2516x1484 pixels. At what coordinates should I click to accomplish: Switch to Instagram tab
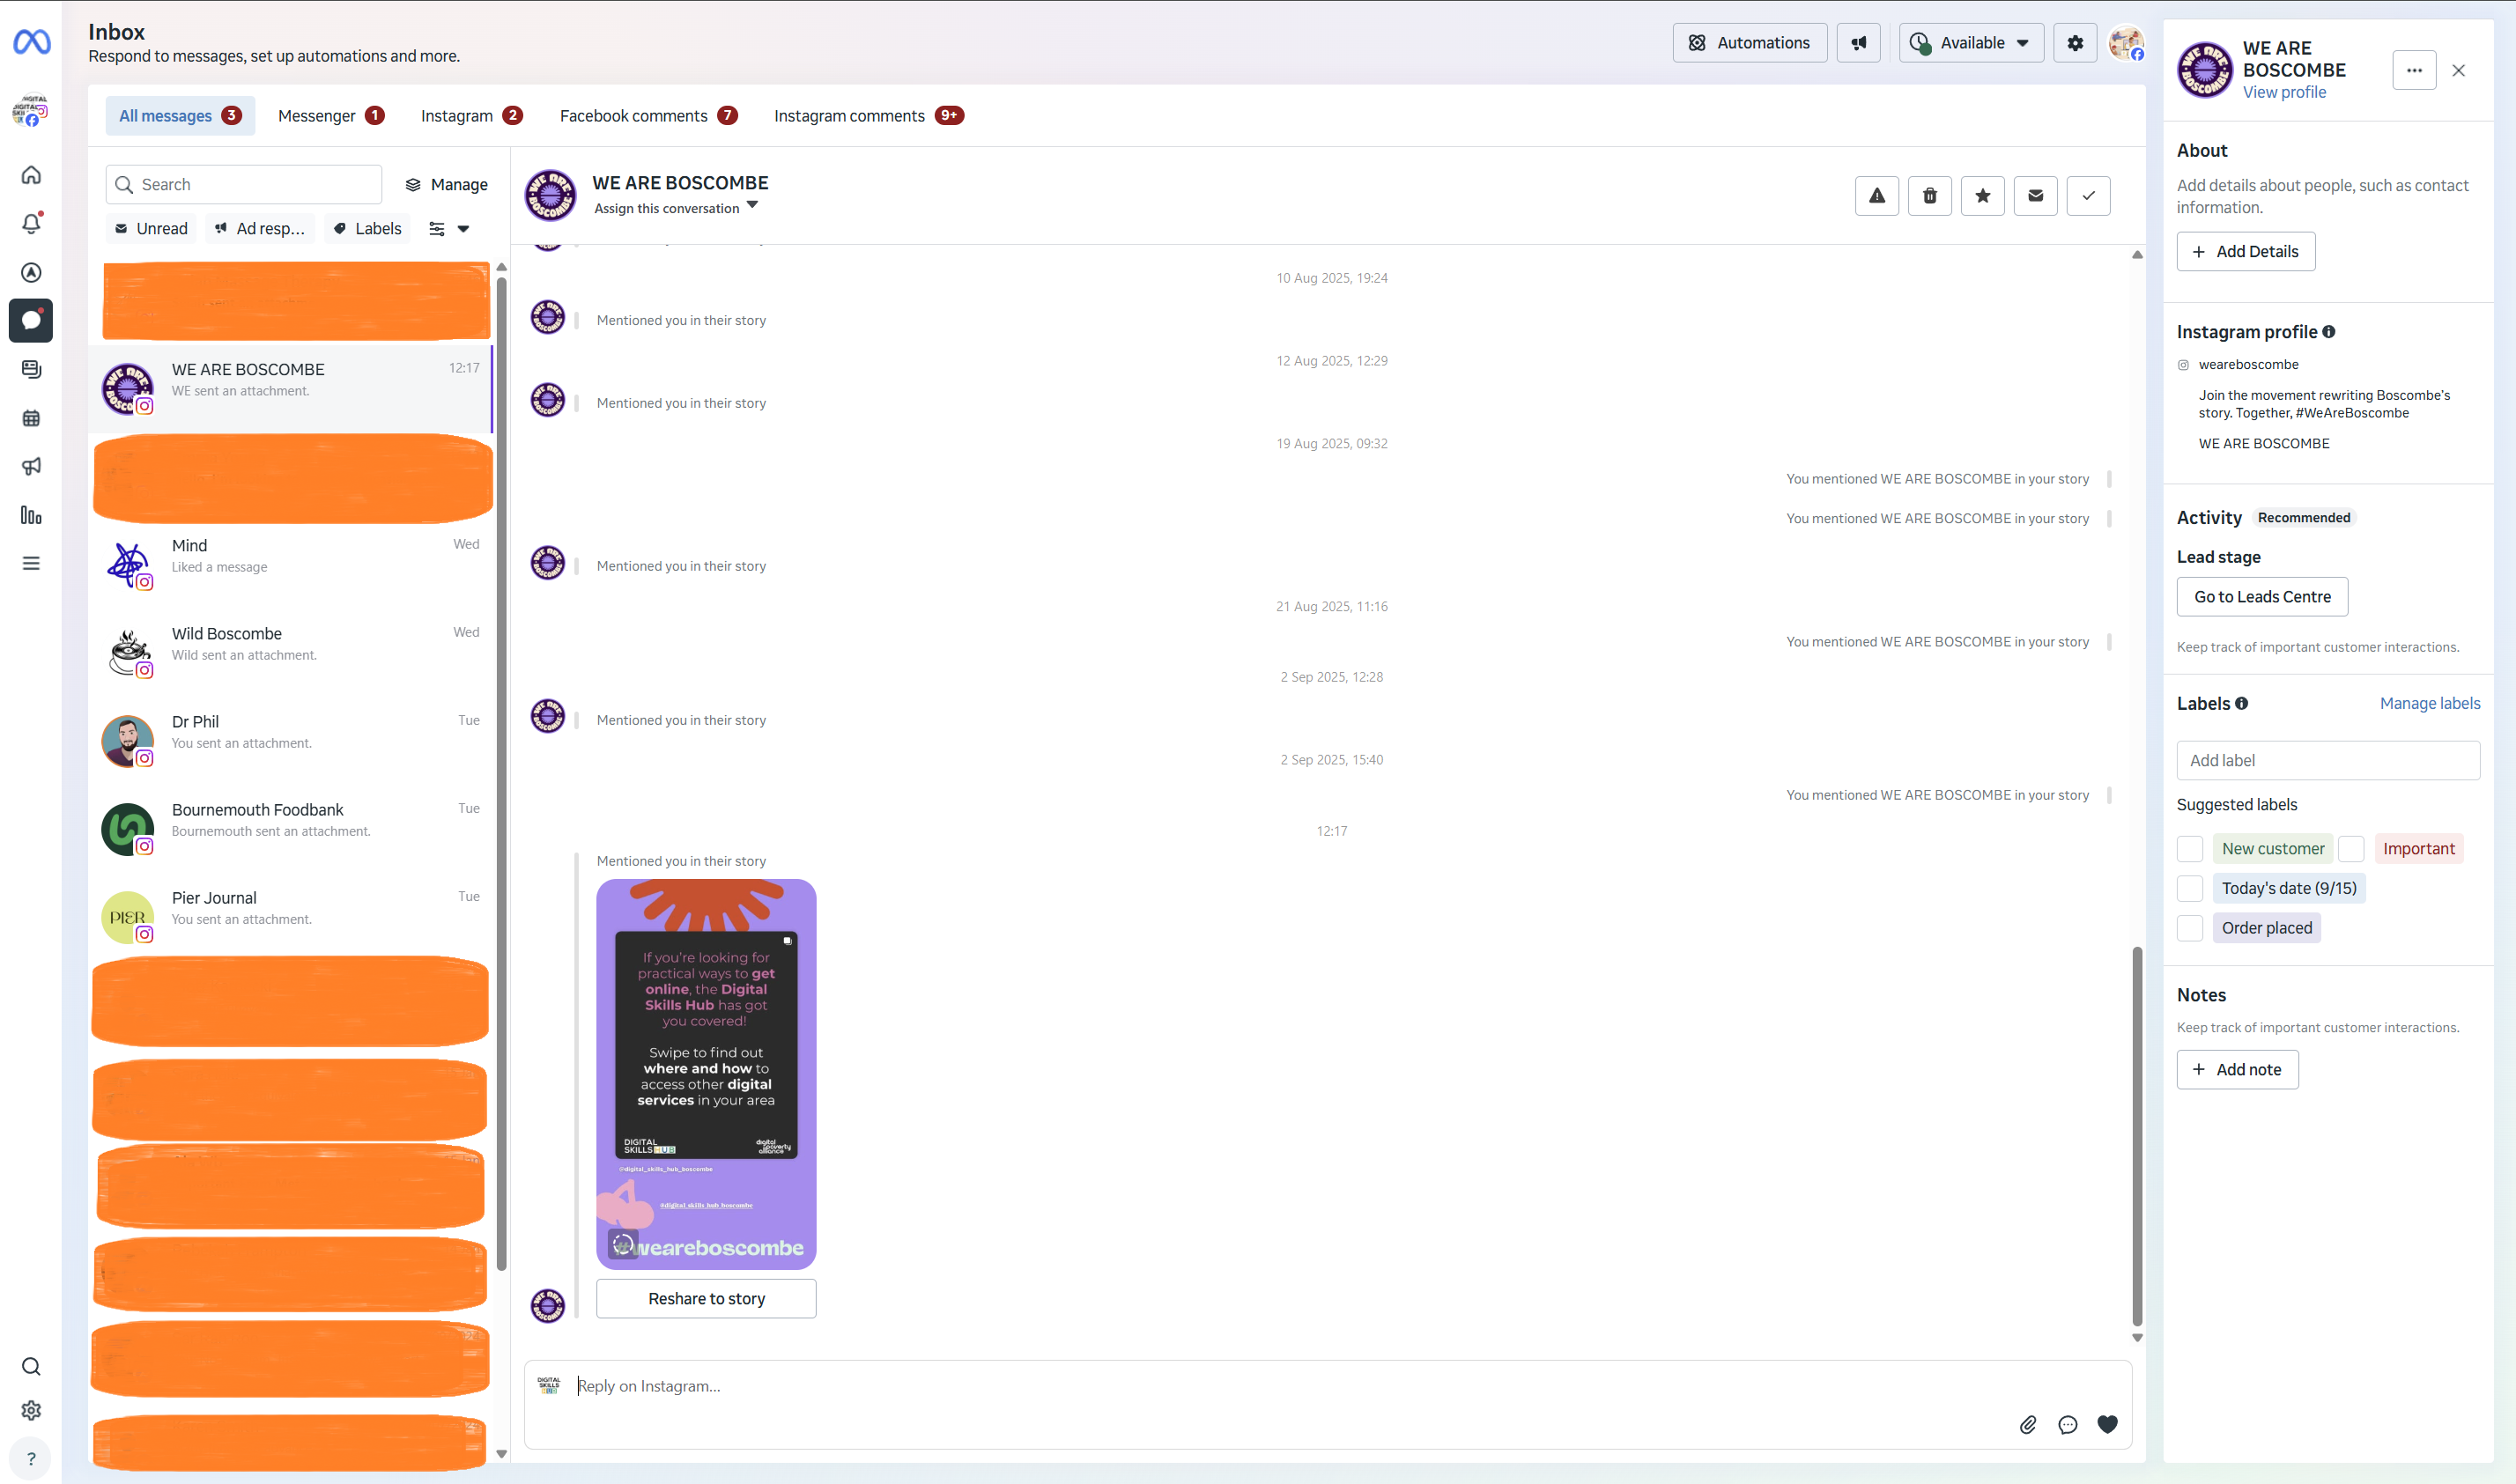coord(472,116)
